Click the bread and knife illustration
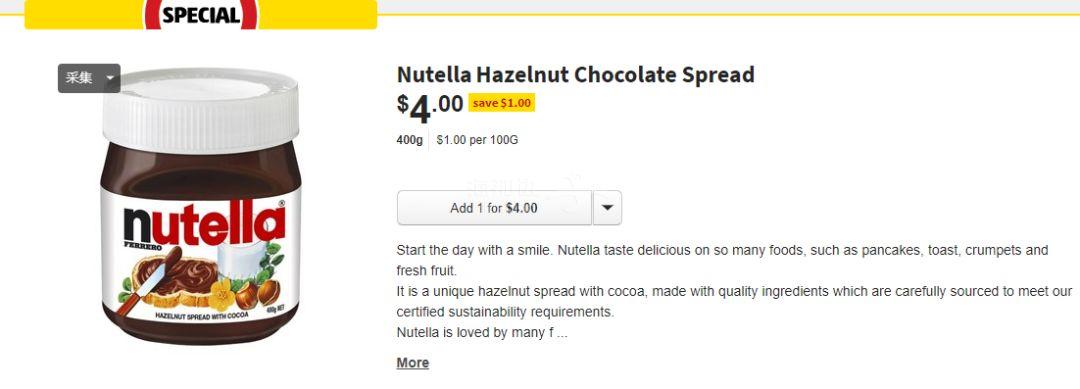Screen dimensions: 1080x389 (x=165, y=281)
